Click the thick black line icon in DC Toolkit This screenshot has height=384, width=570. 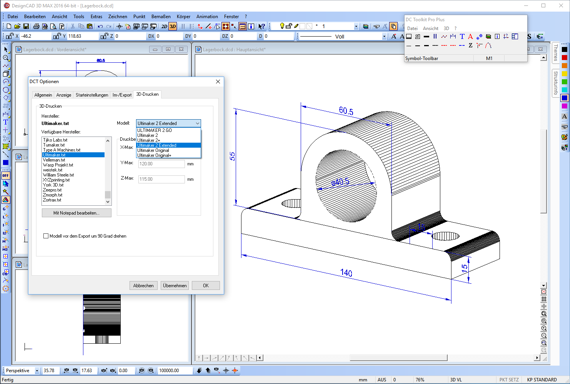(426, 36)
